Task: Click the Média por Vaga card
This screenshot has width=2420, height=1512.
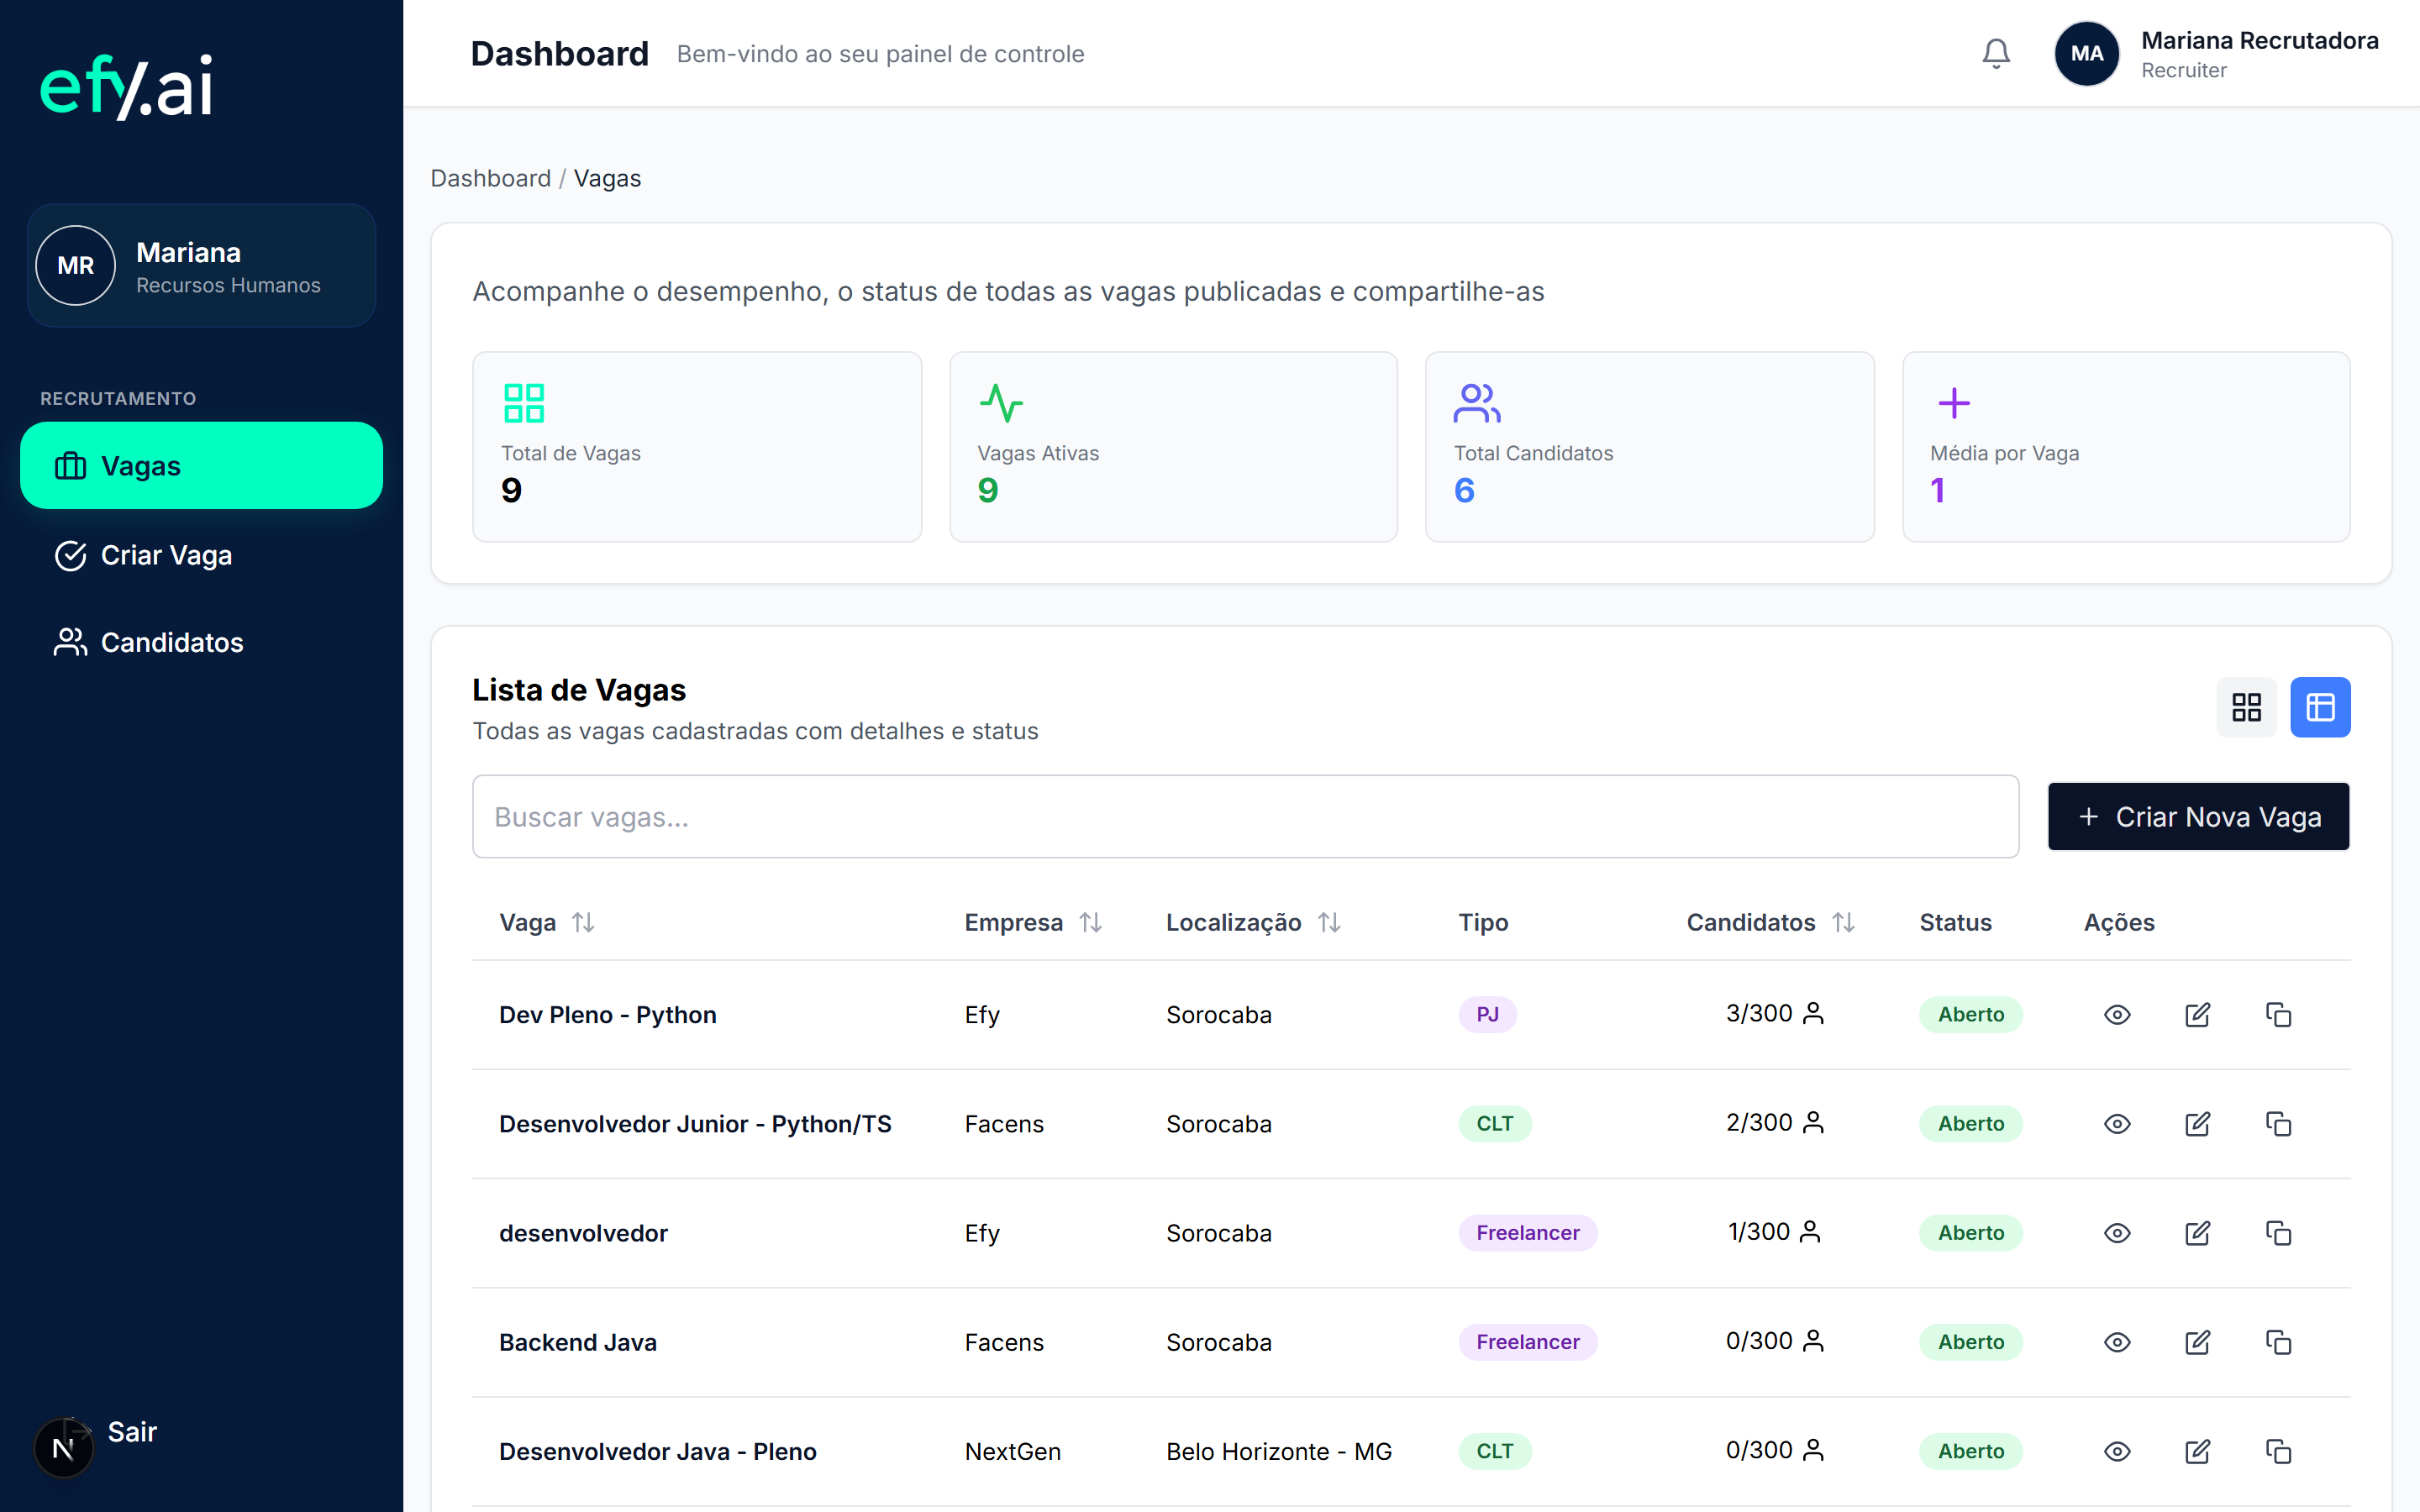Action: pyautogui.click(x=2126, y=446)
